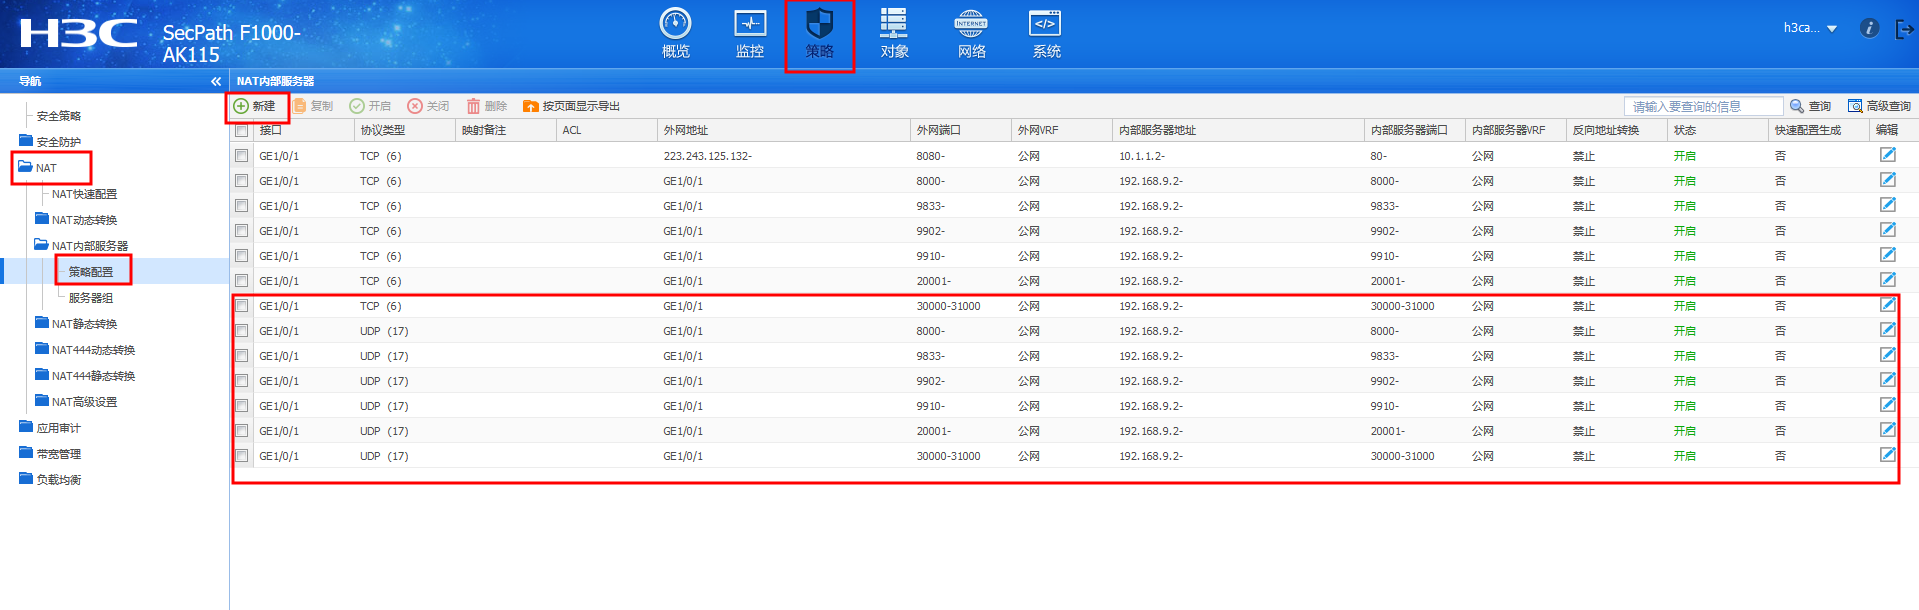Click 按页面显示导出 export button
The image size is (1919, 610).
click(x=571, y=106)
